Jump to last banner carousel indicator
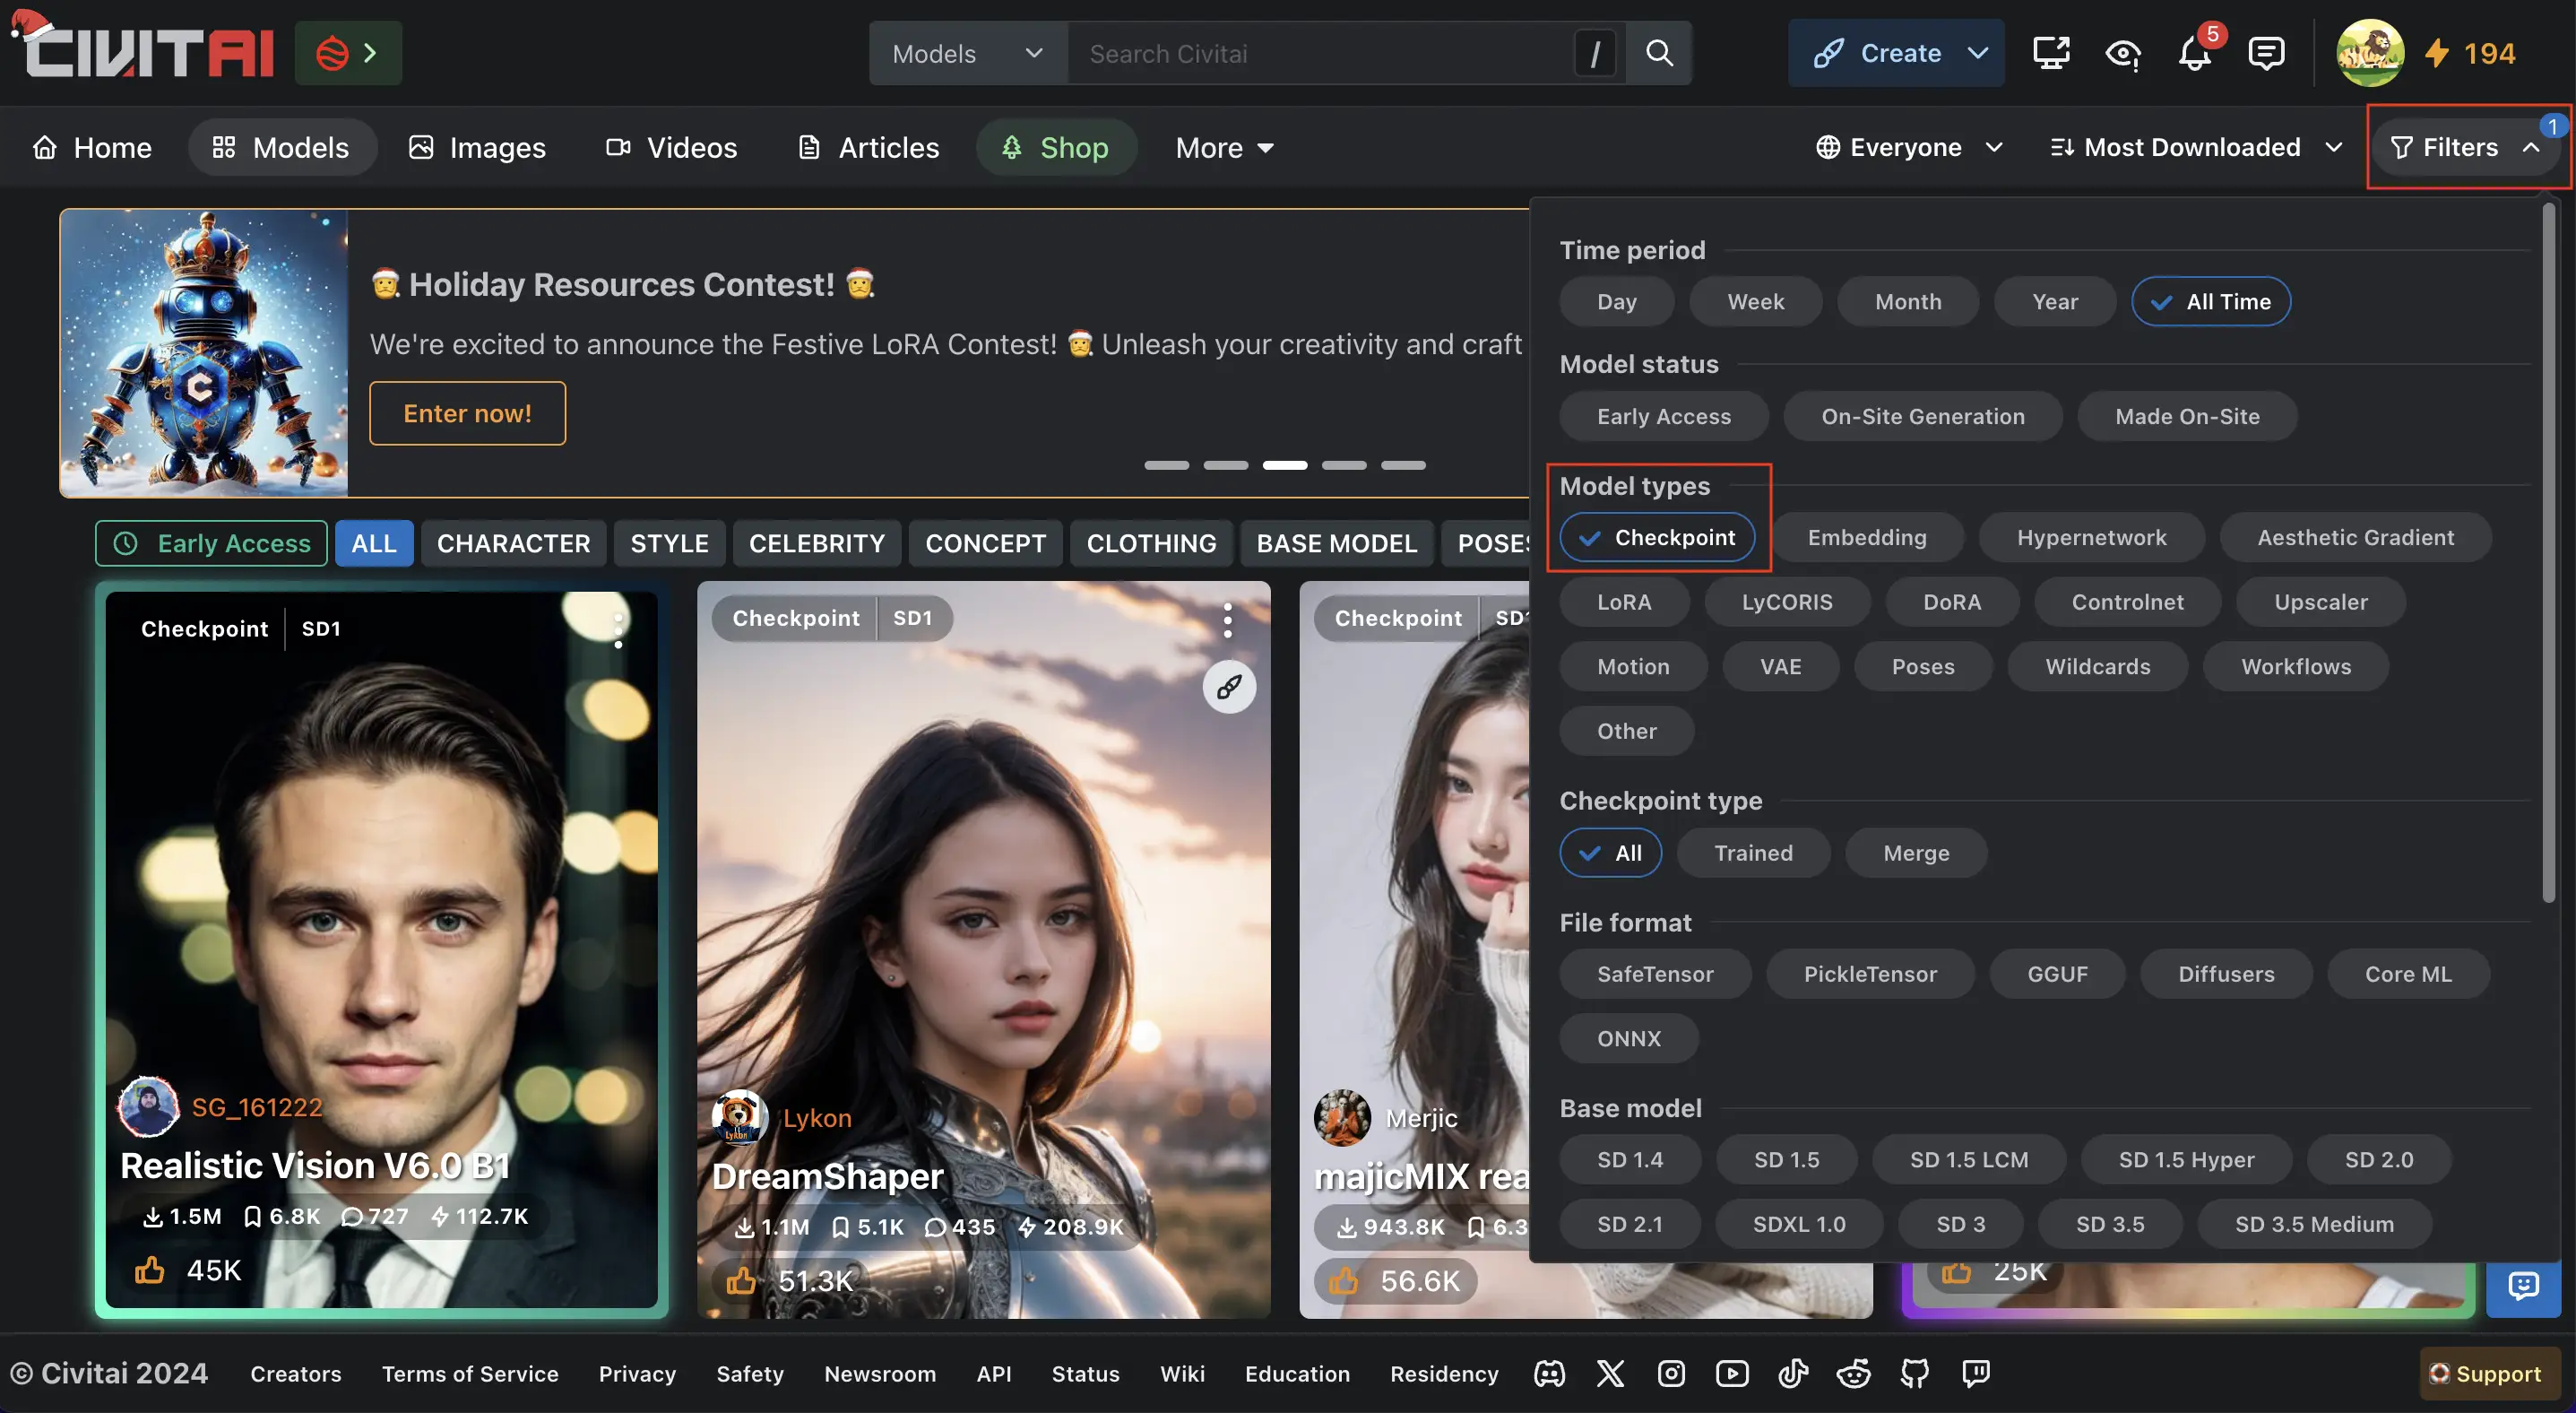This screenshot has width=2576, height=1413. (1403, 465)
